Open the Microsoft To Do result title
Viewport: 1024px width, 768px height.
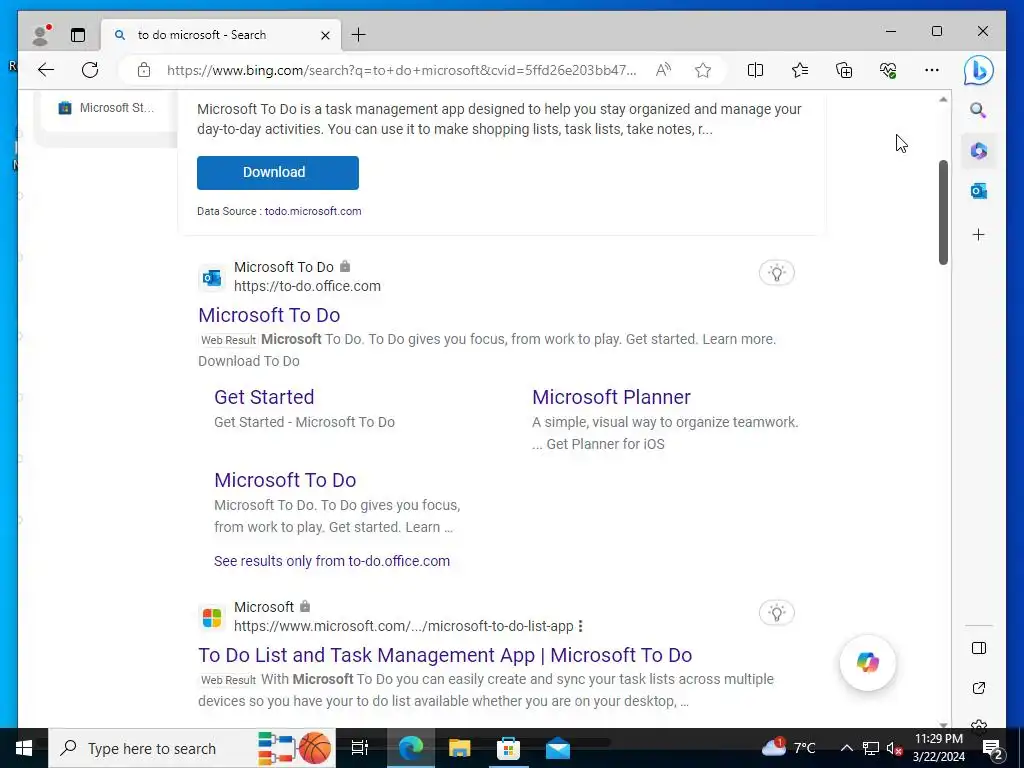269,315
